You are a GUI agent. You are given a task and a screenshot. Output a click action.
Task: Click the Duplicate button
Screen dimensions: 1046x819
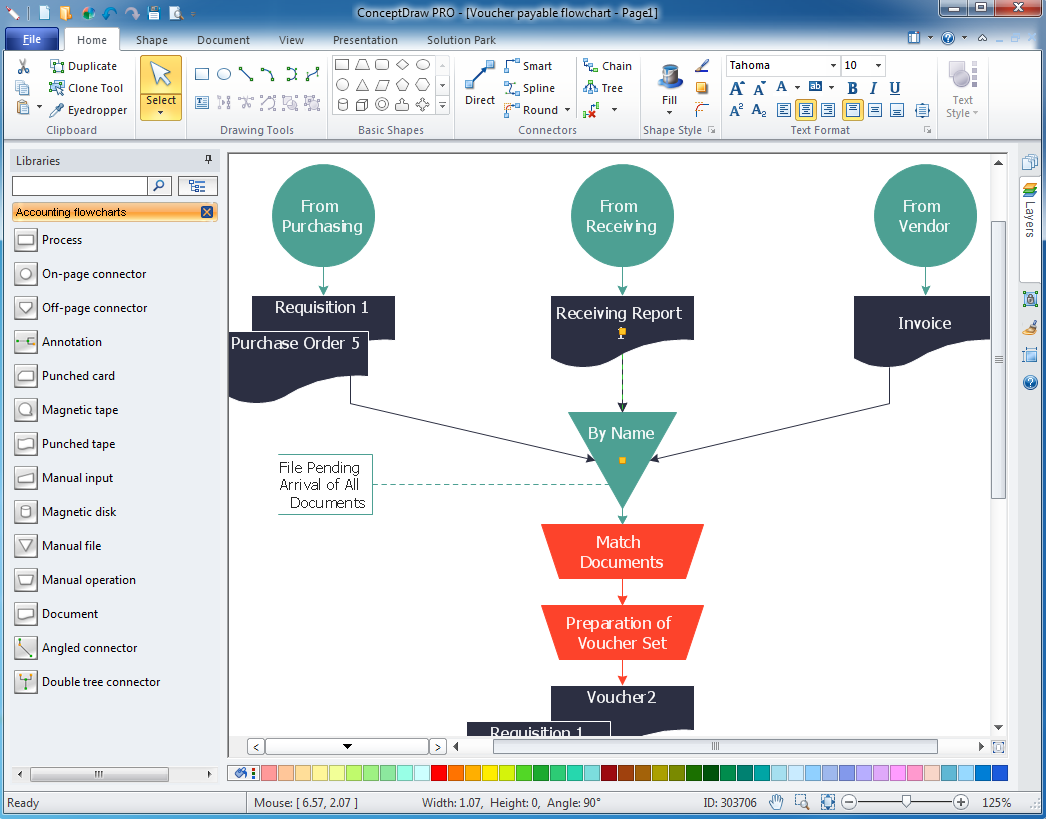[x=82, y=66]
